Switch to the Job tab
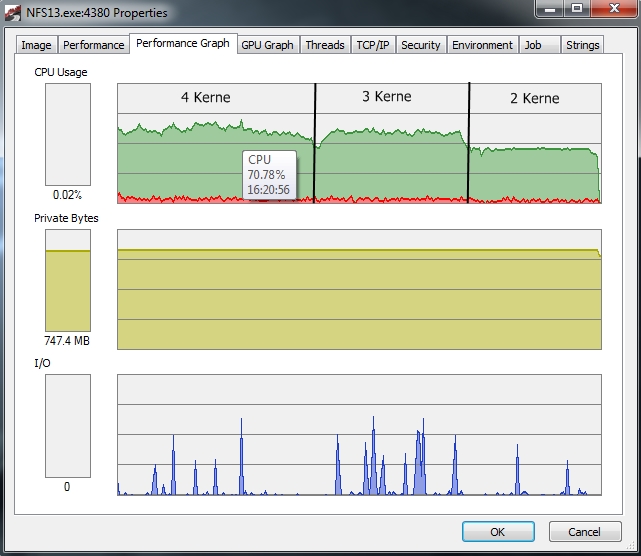The width and height of the screenshot is (641, 556). (x=540, y=45)
